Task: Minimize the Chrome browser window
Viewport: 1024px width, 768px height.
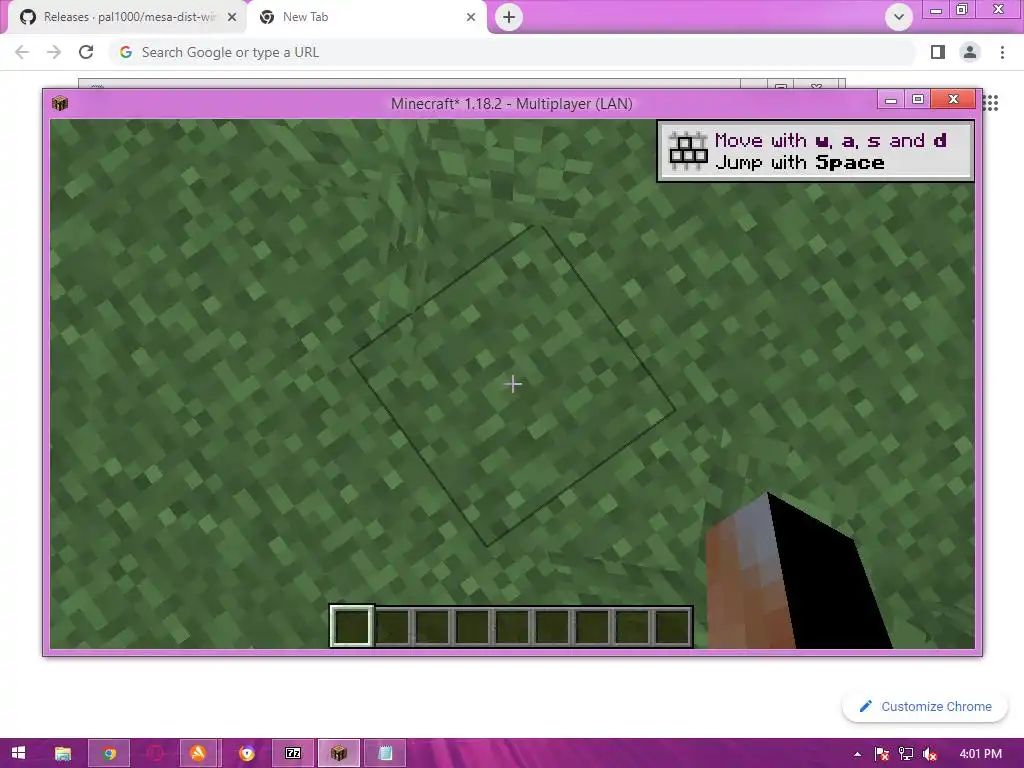Action: pos(936,10)
